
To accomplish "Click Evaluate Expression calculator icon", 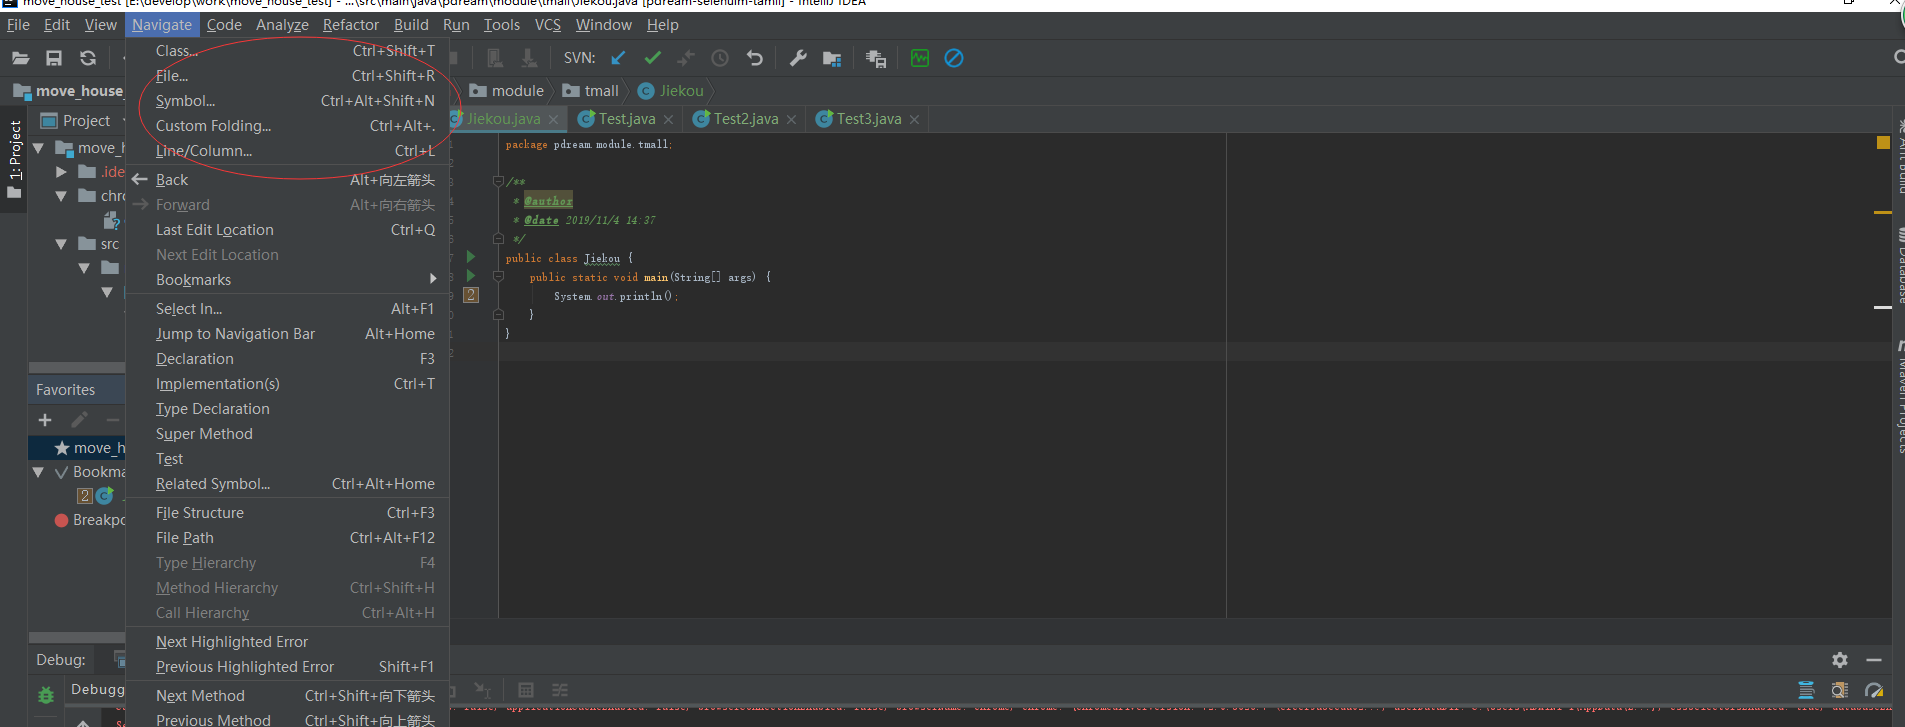I will click(x=526, y=690).
